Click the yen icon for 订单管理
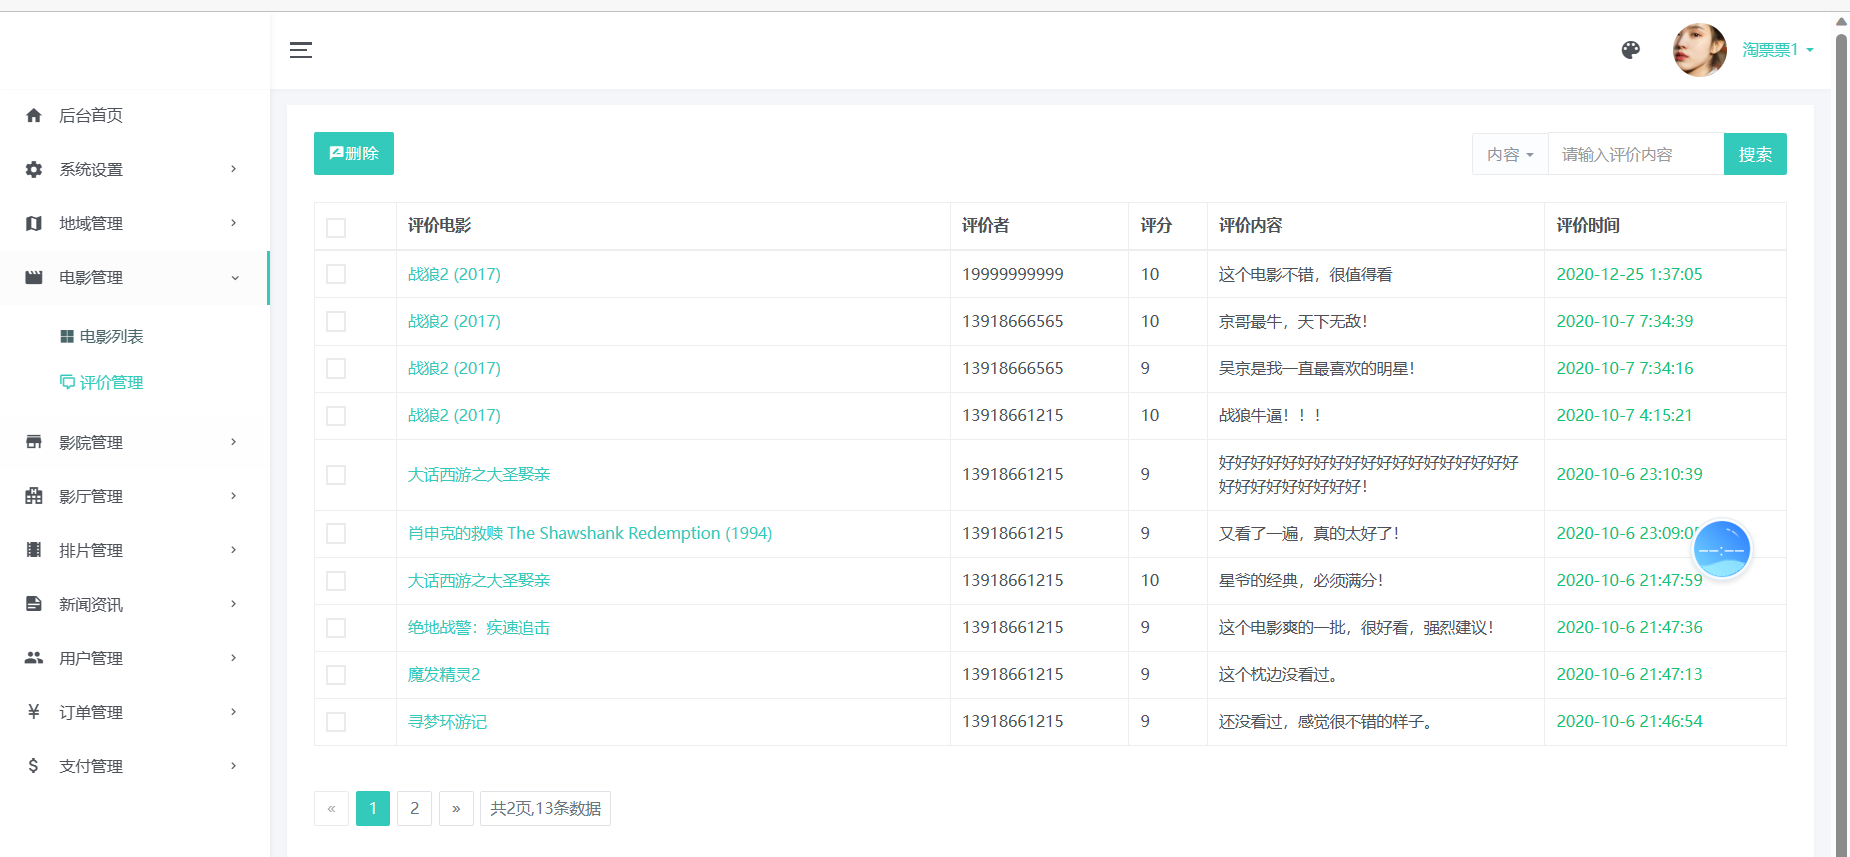Image resolution: width=1850 pixels, height=857 pixels. (34, 711)
